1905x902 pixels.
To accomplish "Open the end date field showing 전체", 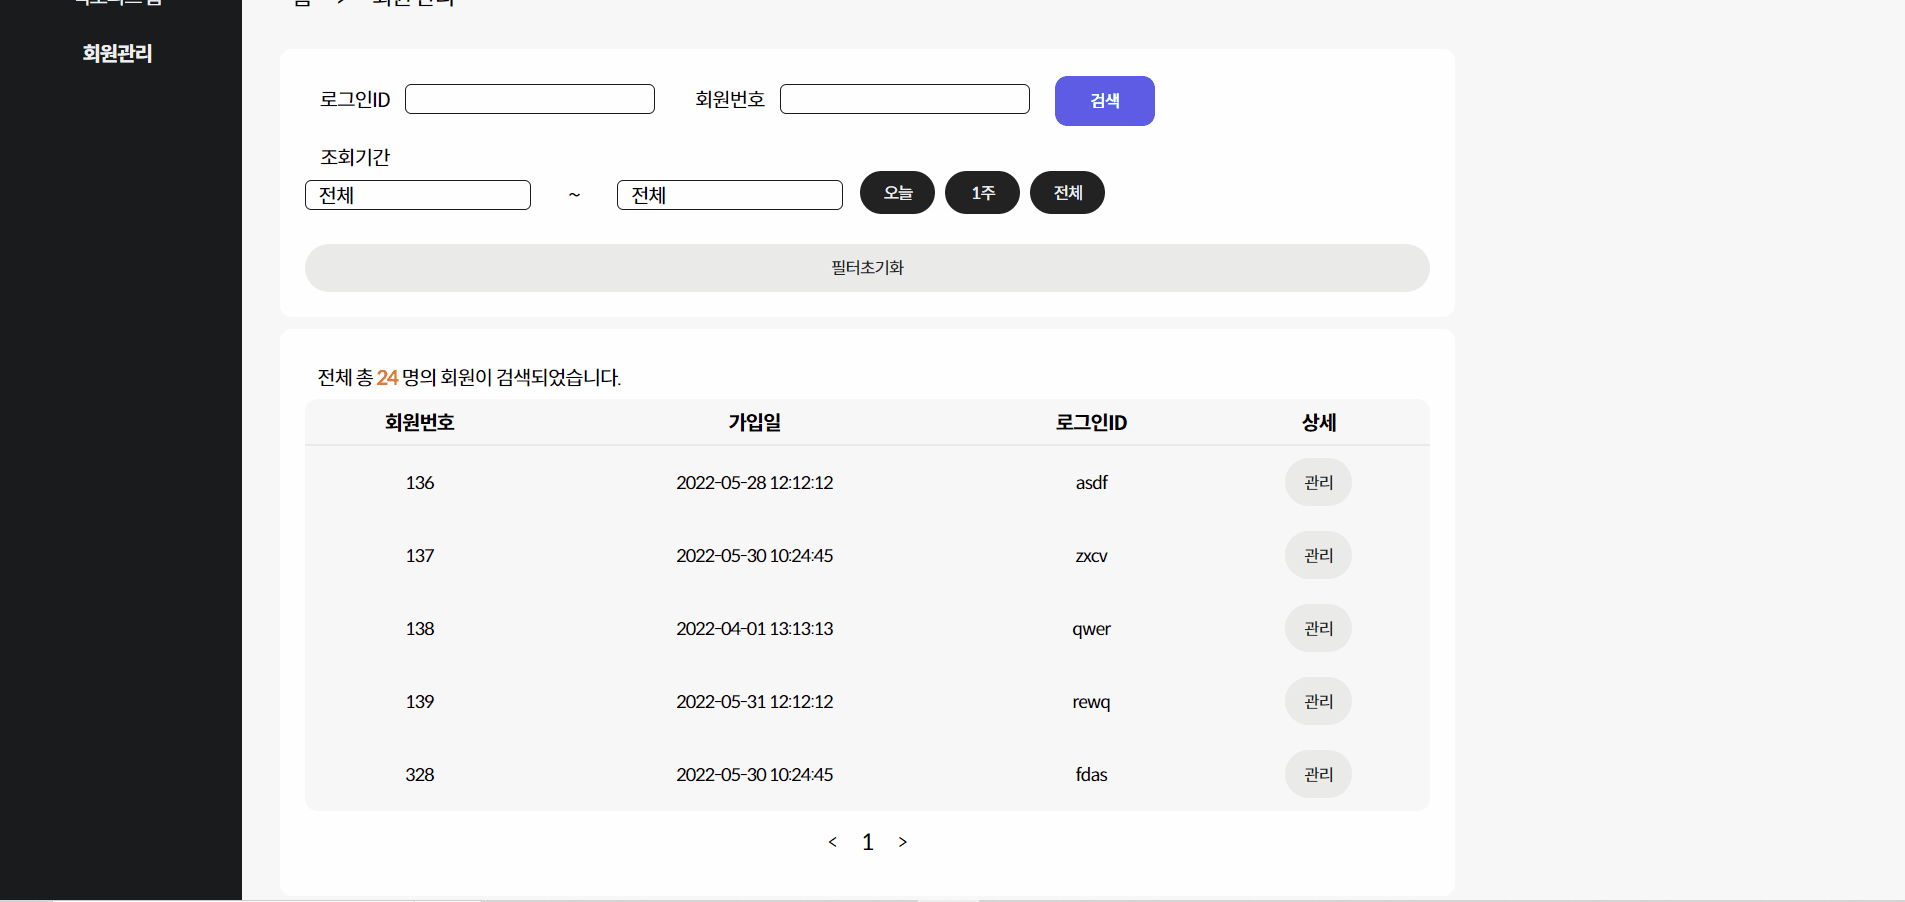I will (x=730, y=195).
